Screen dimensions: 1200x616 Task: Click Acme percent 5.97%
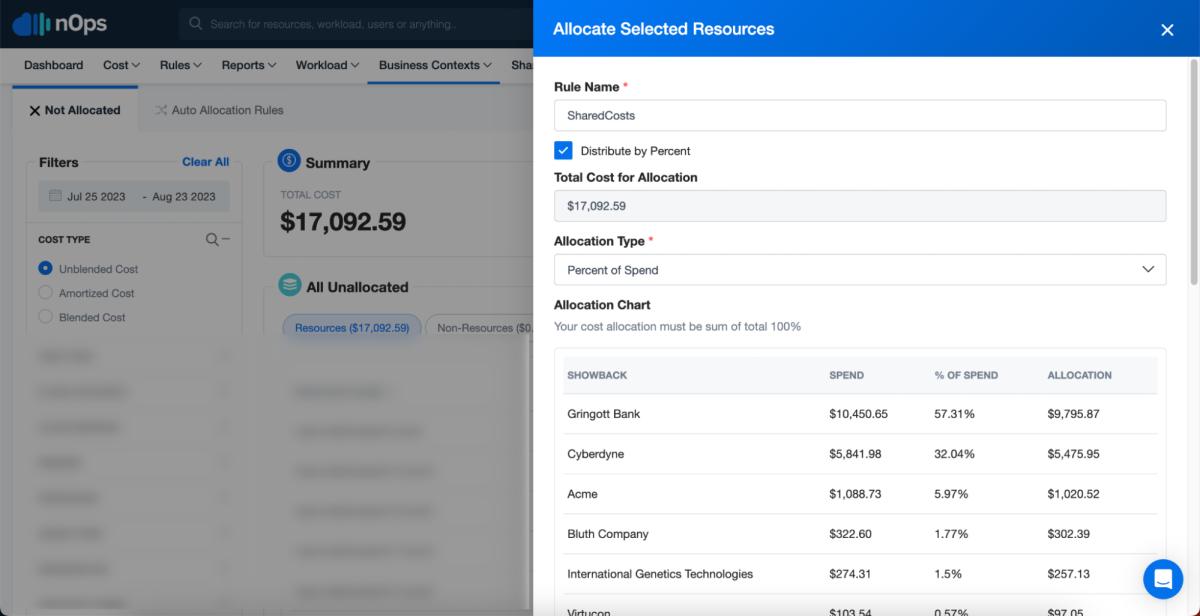point(951,494)
